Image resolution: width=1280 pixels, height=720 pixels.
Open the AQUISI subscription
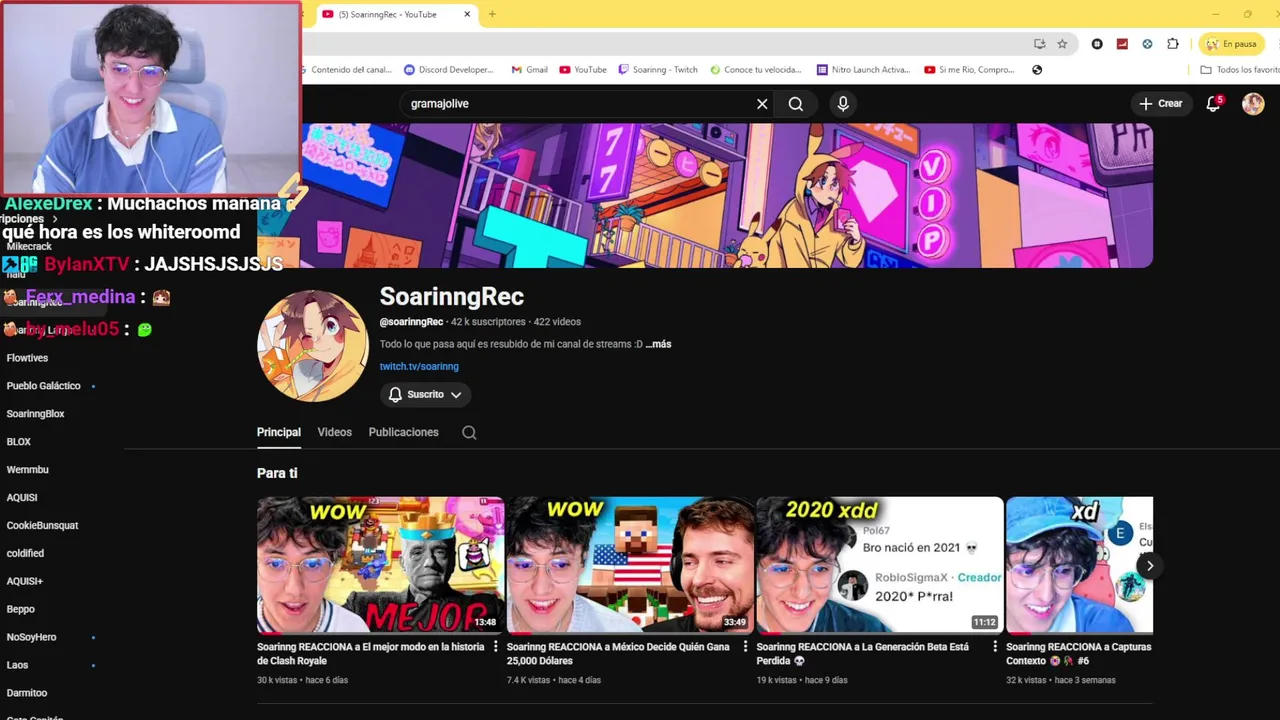click(22, 498)
